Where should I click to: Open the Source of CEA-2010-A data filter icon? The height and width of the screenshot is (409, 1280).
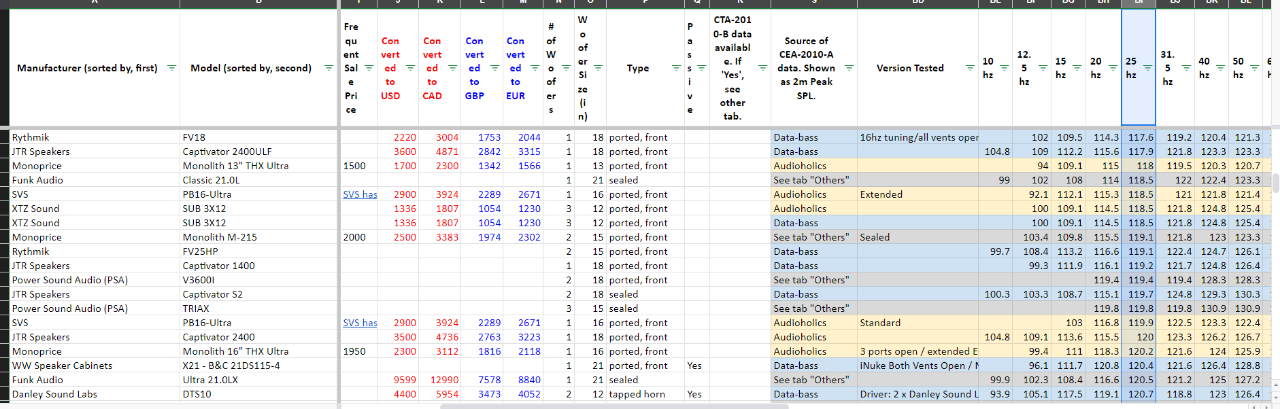[849, 68]
